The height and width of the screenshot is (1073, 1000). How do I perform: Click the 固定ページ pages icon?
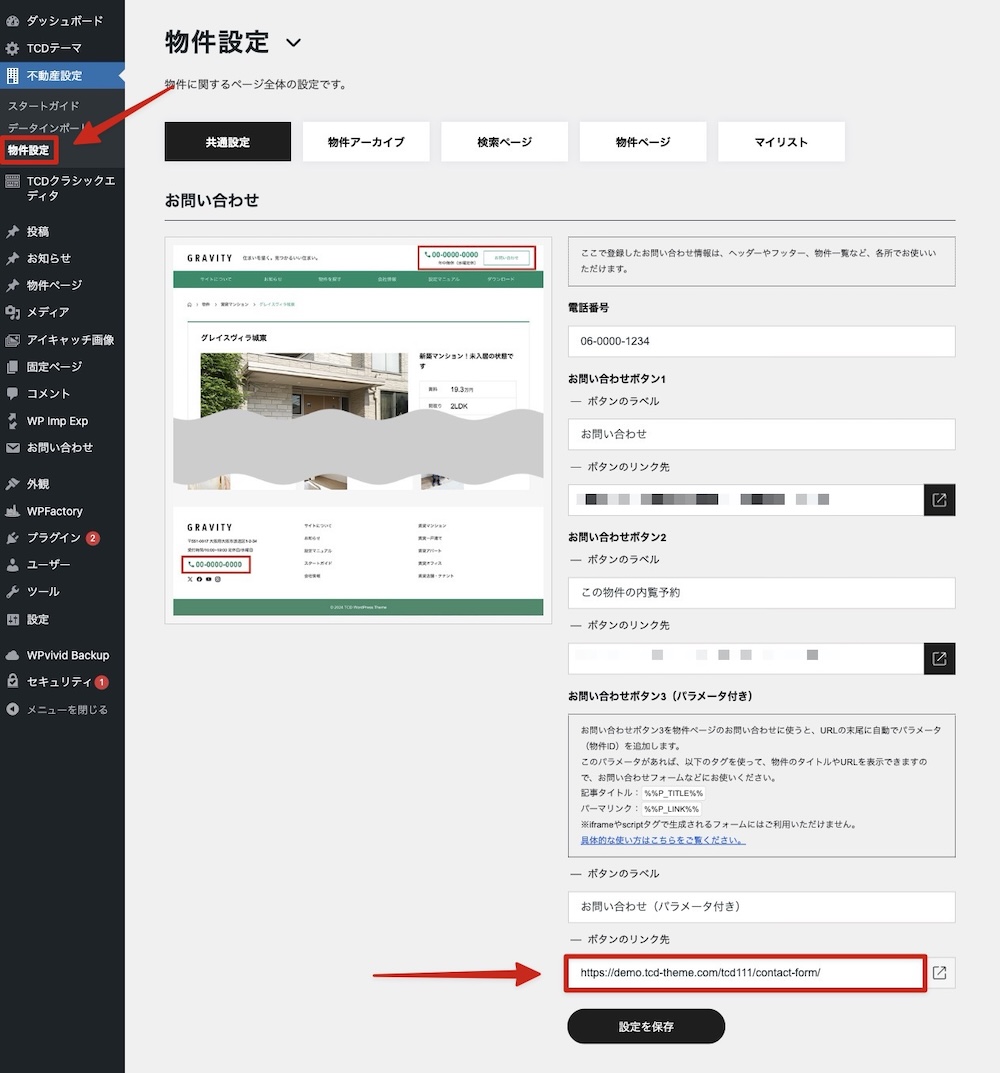tap(12, 367)
